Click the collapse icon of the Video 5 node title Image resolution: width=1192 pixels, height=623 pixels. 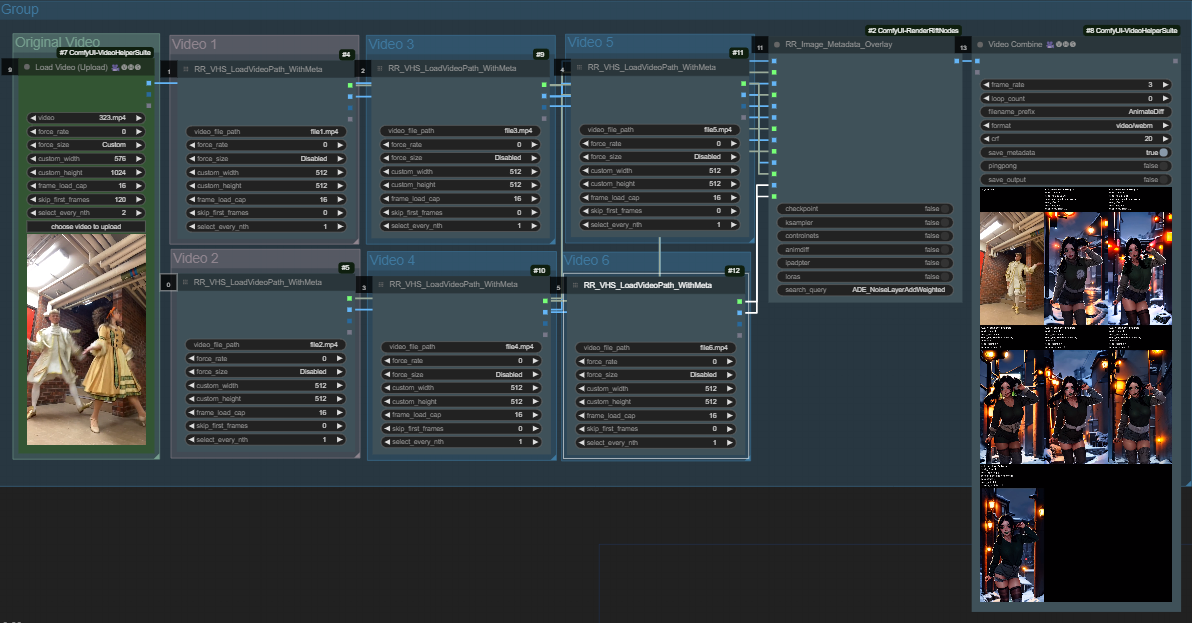pos(579,67)
